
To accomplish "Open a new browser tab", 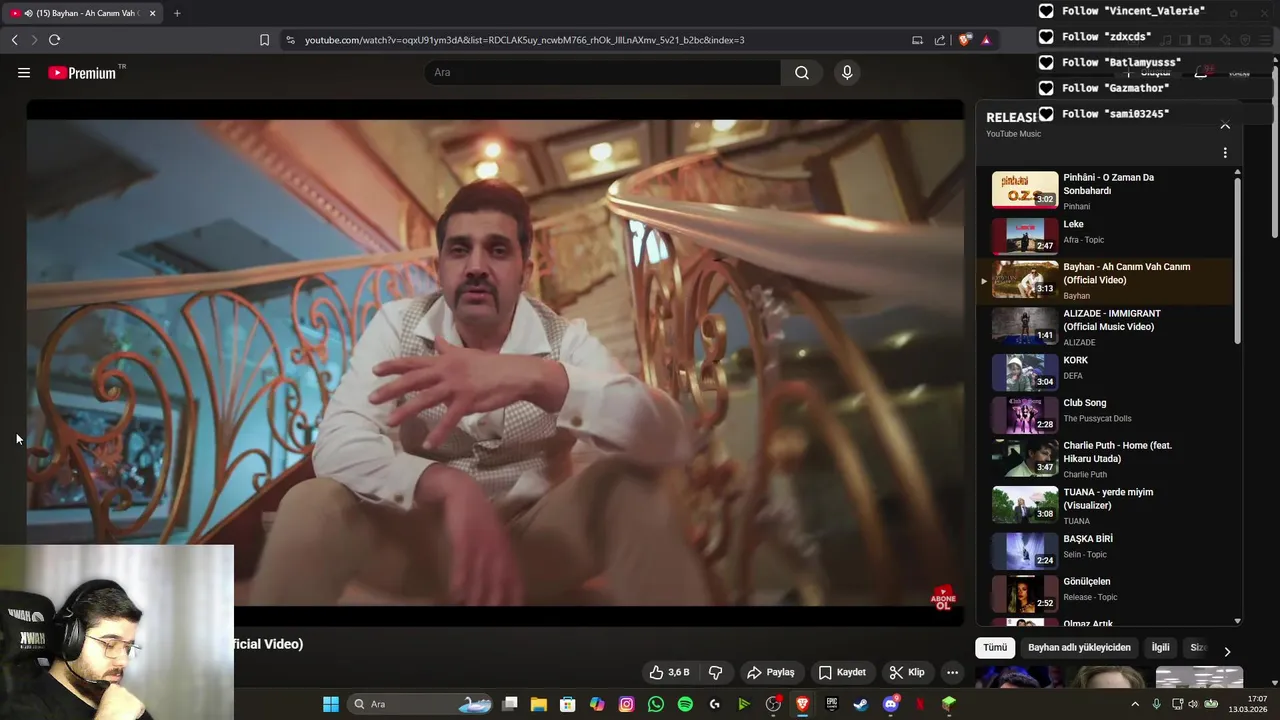I will pyautogui.click(x=177, y=13).
